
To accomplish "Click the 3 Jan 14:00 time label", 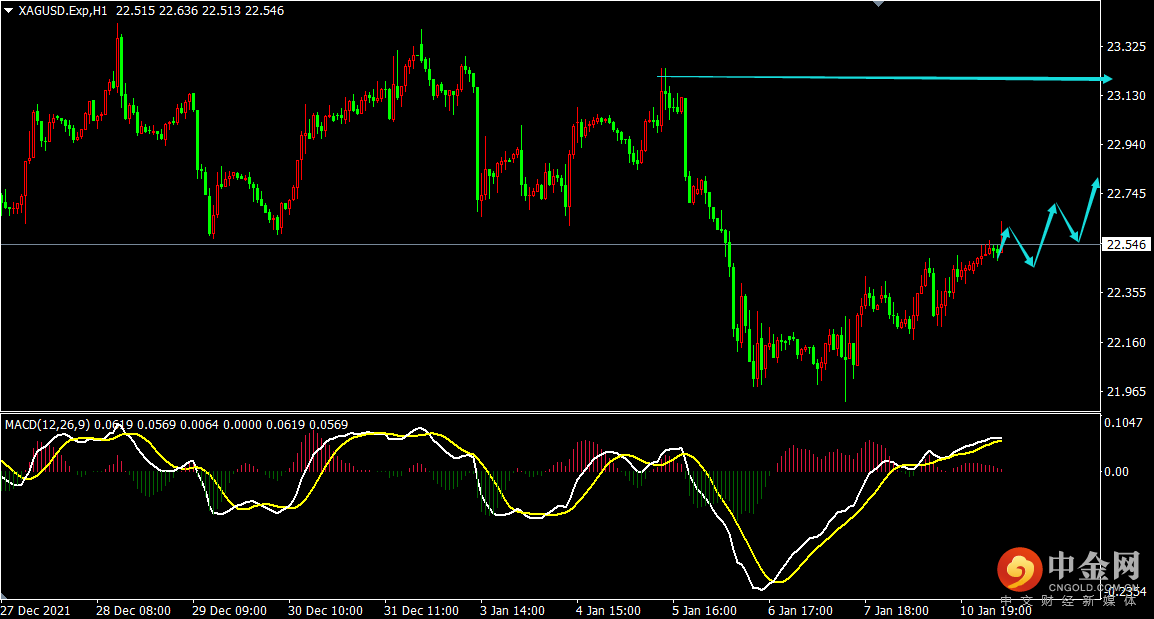I will point(511,610).
